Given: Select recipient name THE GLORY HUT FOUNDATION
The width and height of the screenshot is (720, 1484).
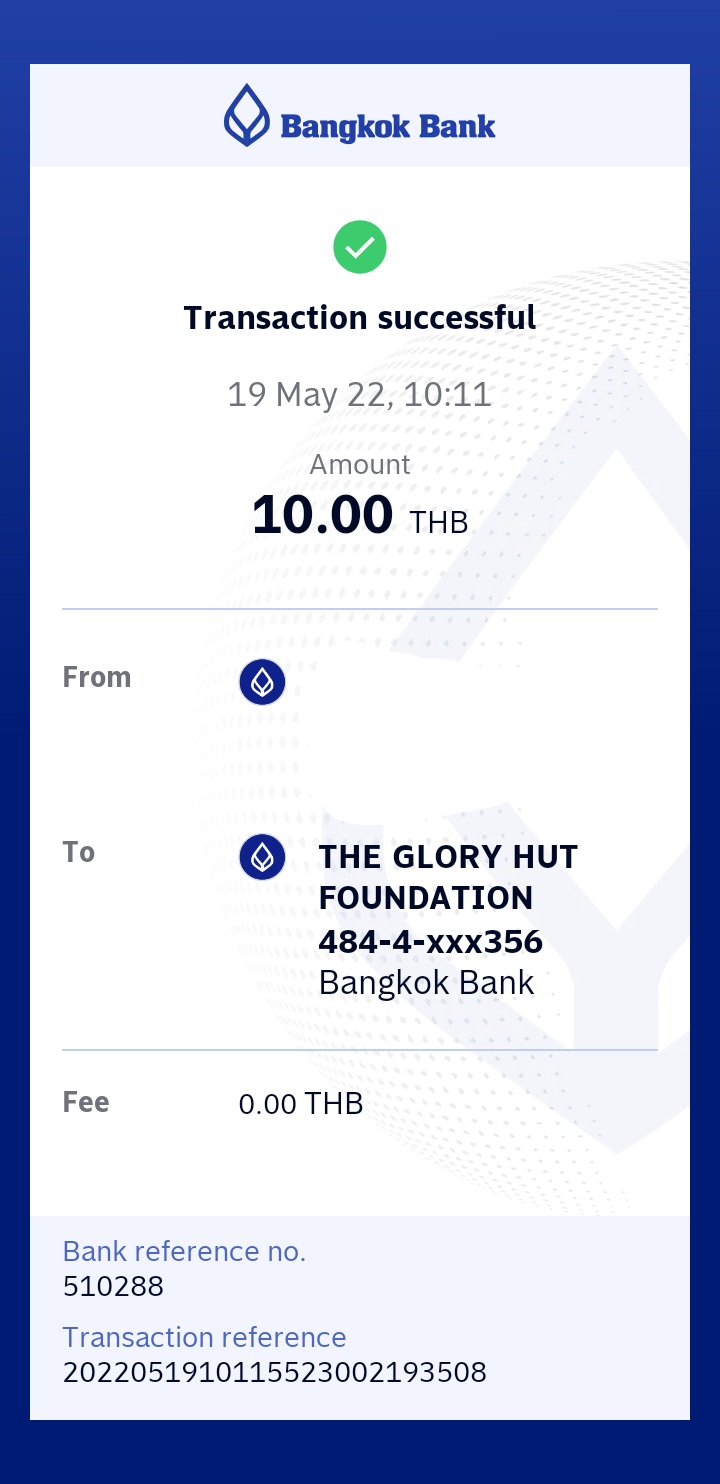Looking at the screenshot, I should [448, 877].
